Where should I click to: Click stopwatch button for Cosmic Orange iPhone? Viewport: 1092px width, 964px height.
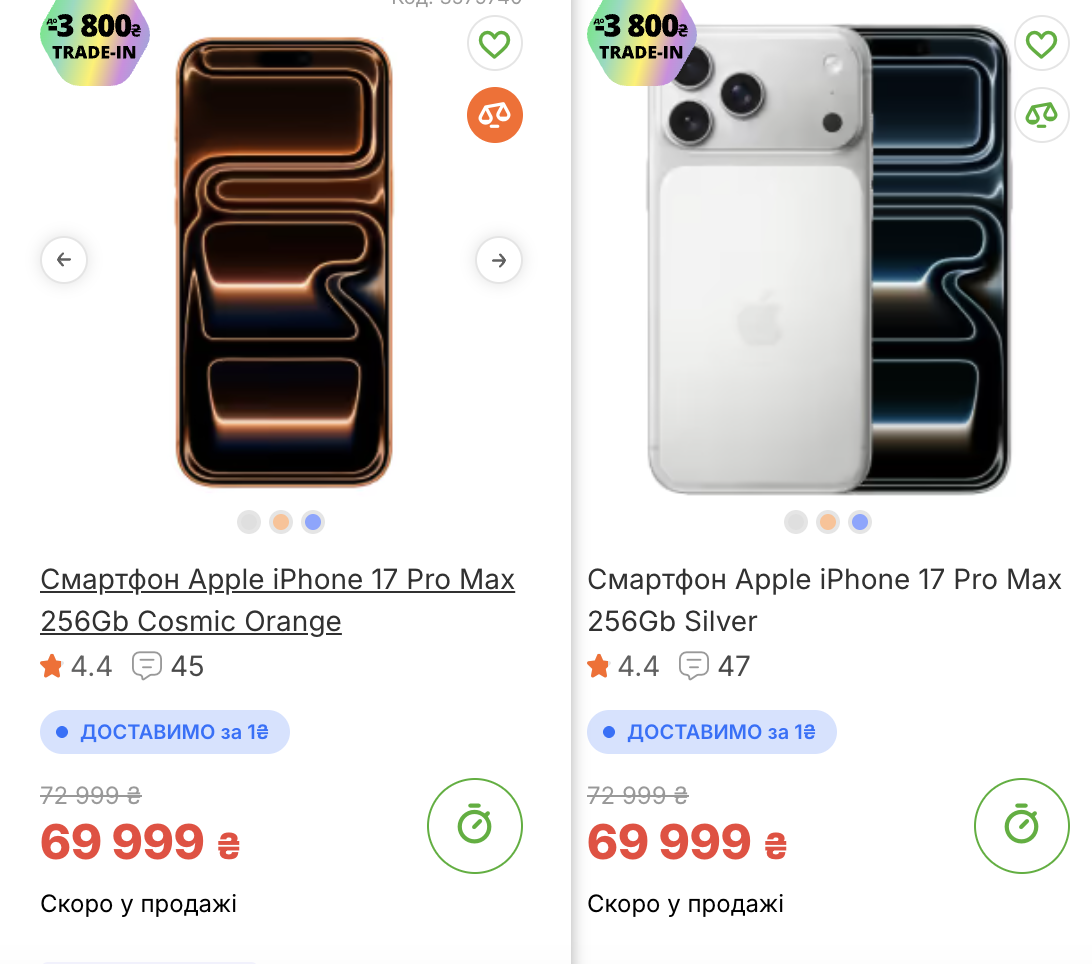tap(475, 826)
